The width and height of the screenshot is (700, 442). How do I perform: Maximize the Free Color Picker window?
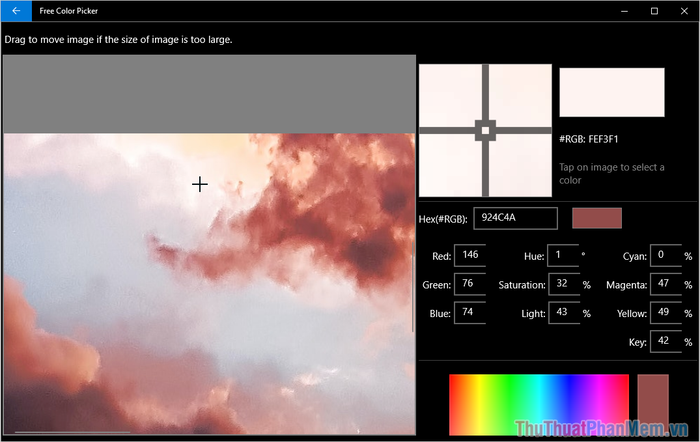click(654, 11)
